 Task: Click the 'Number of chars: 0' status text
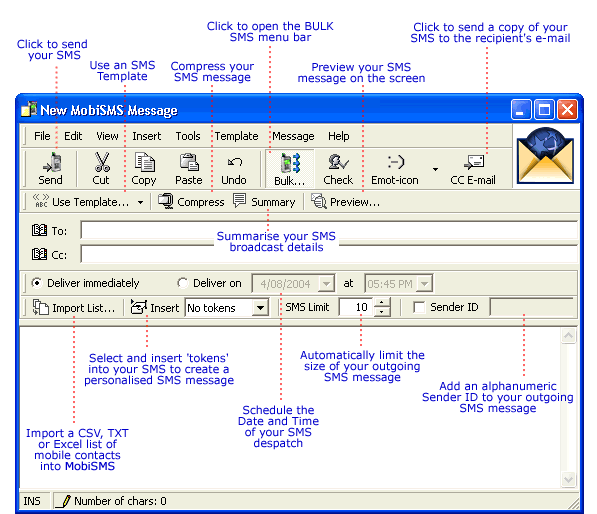click(120, 501)
